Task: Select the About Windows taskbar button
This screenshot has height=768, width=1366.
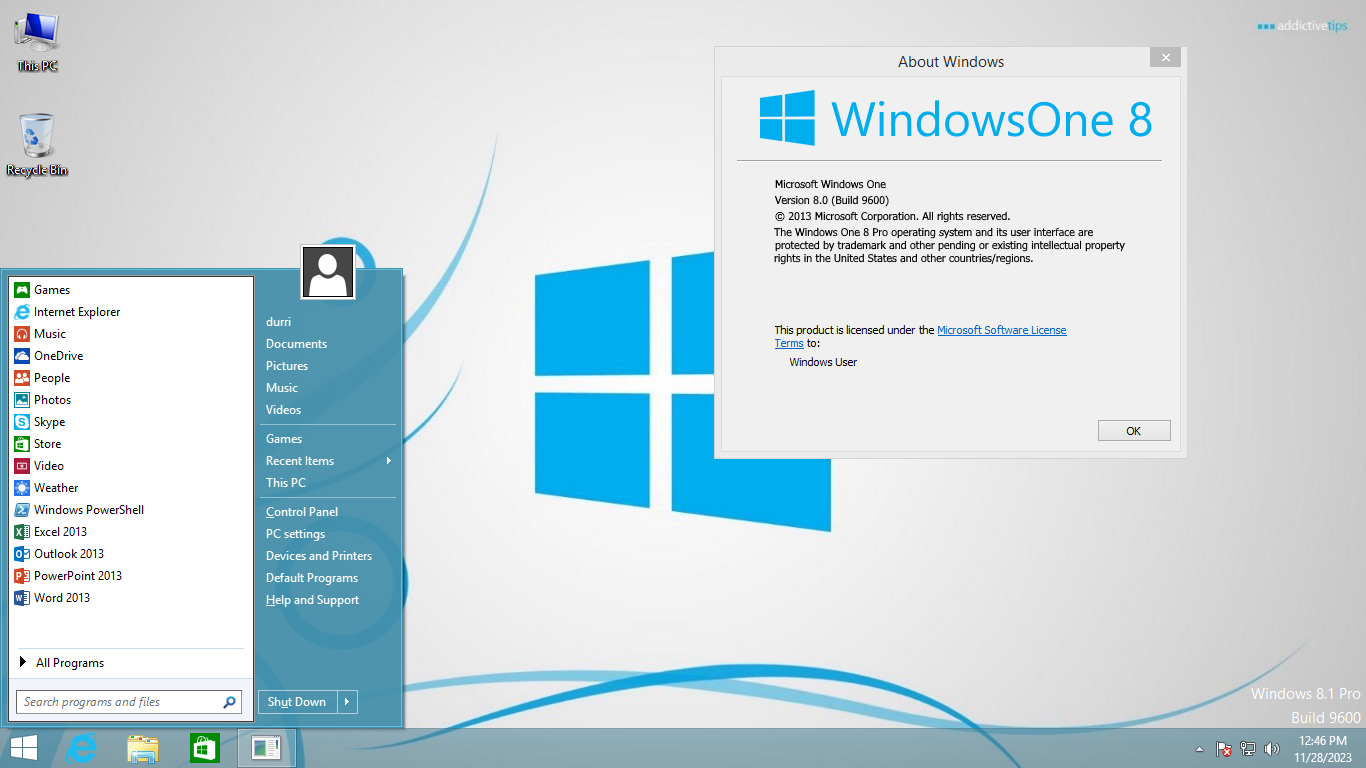Action: click(266, 748)
